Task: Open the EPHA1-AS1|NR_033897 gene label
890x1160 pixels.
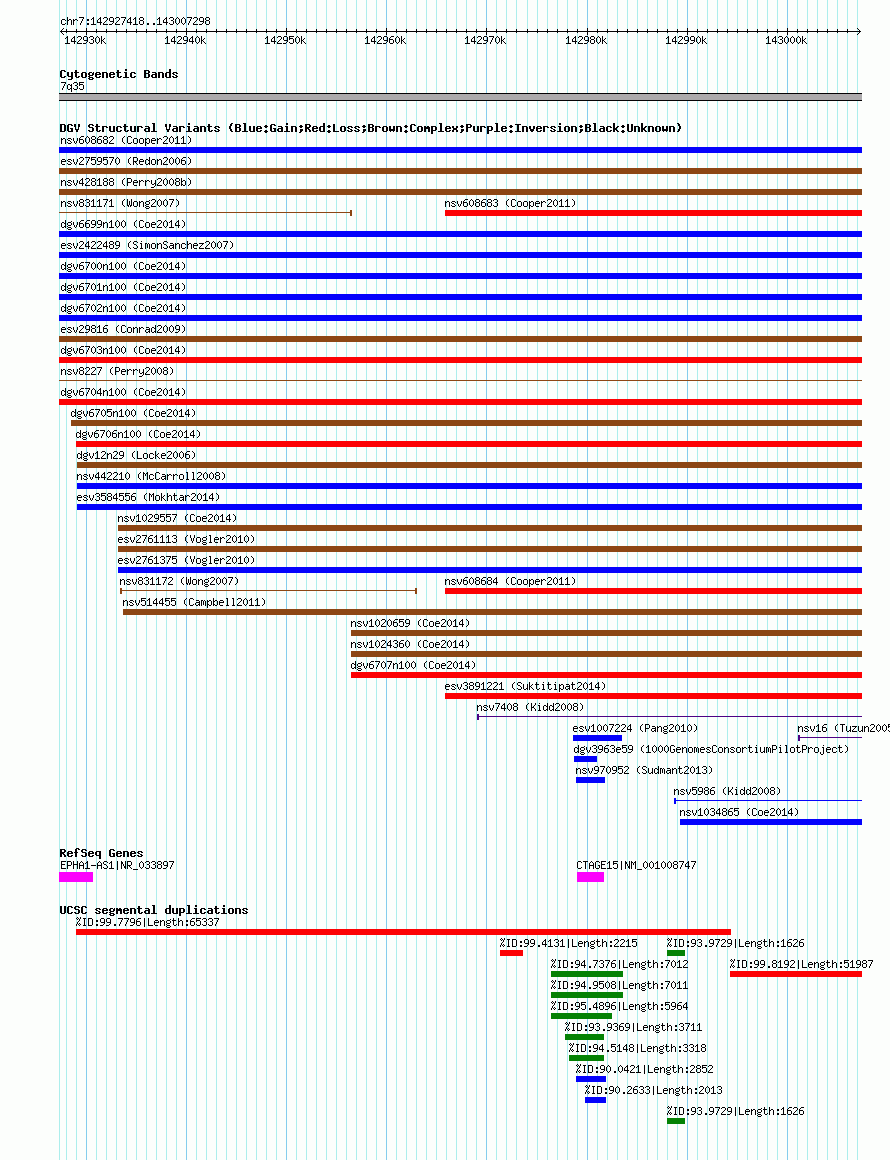Action: [x=117, y=865]
